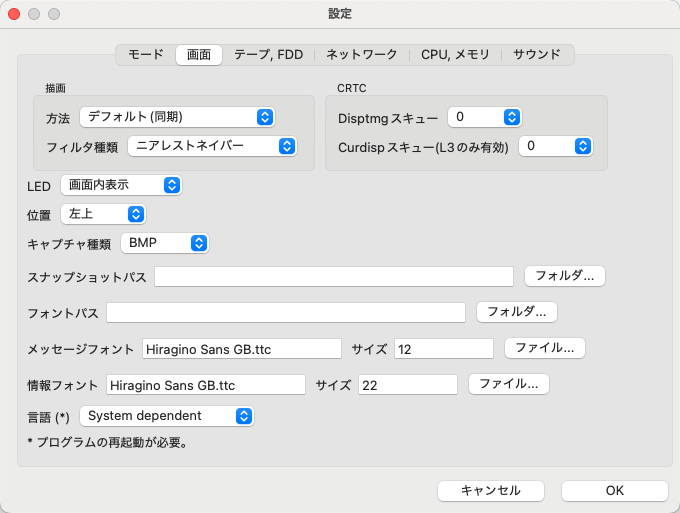
Task: Click the メッセージフォント size field
Action: pos(443,349)
